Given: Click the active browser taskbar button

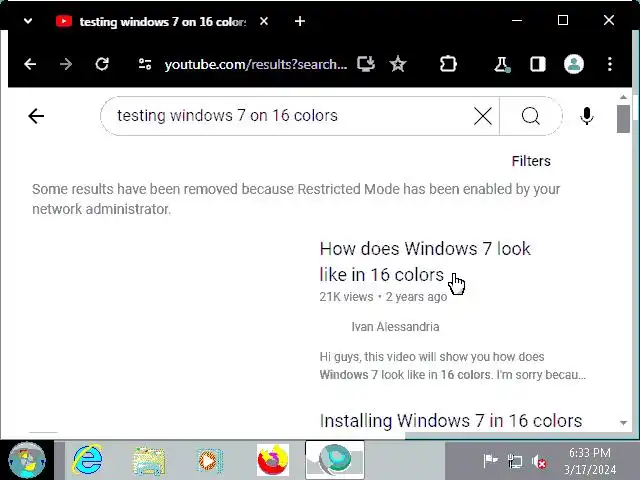Looking at the screenshot, I should tap(335, 460).
